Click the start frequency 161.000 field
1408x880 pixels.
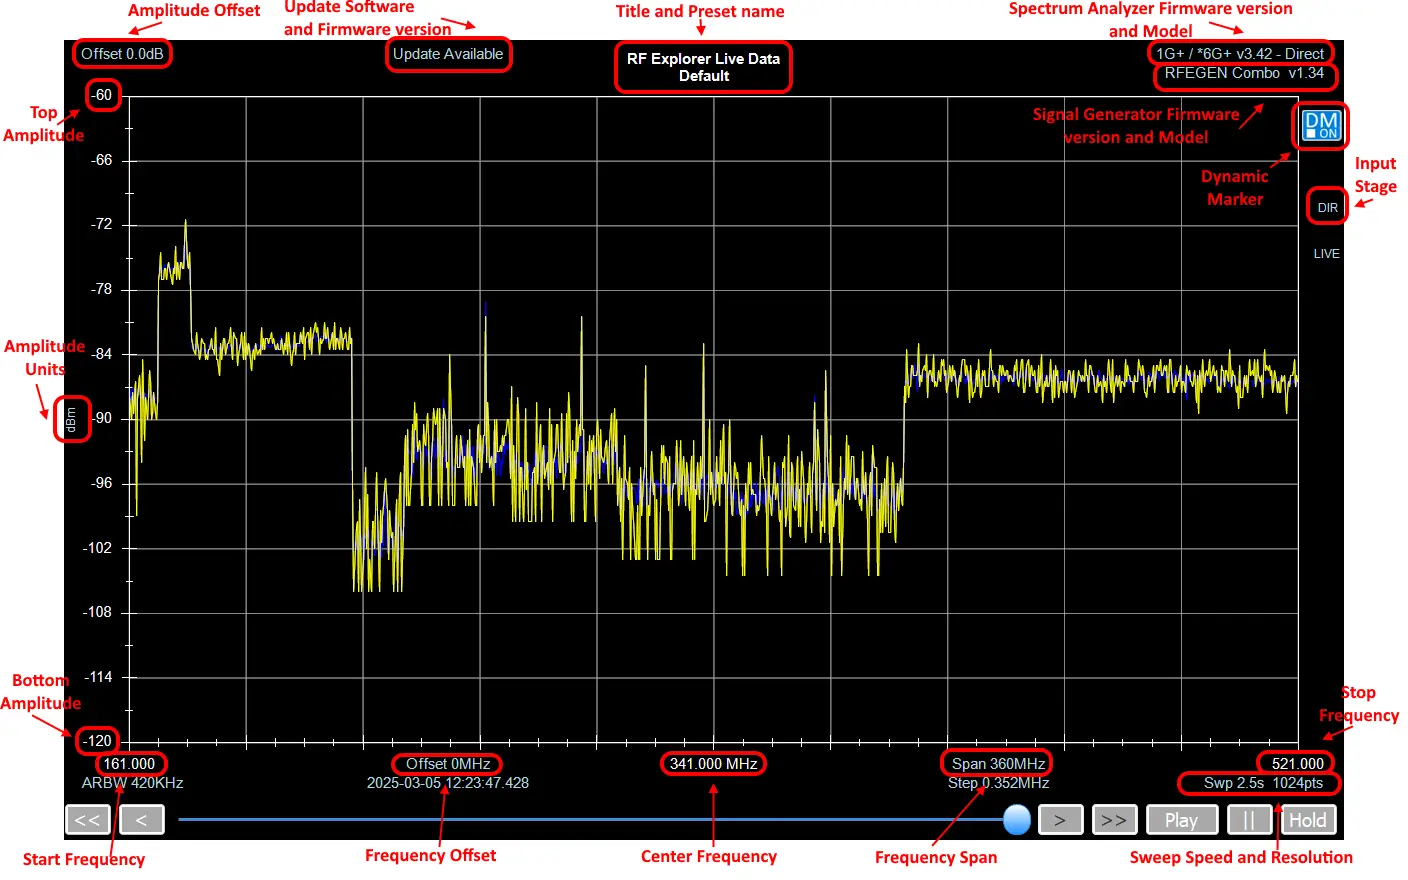[129, 764]
